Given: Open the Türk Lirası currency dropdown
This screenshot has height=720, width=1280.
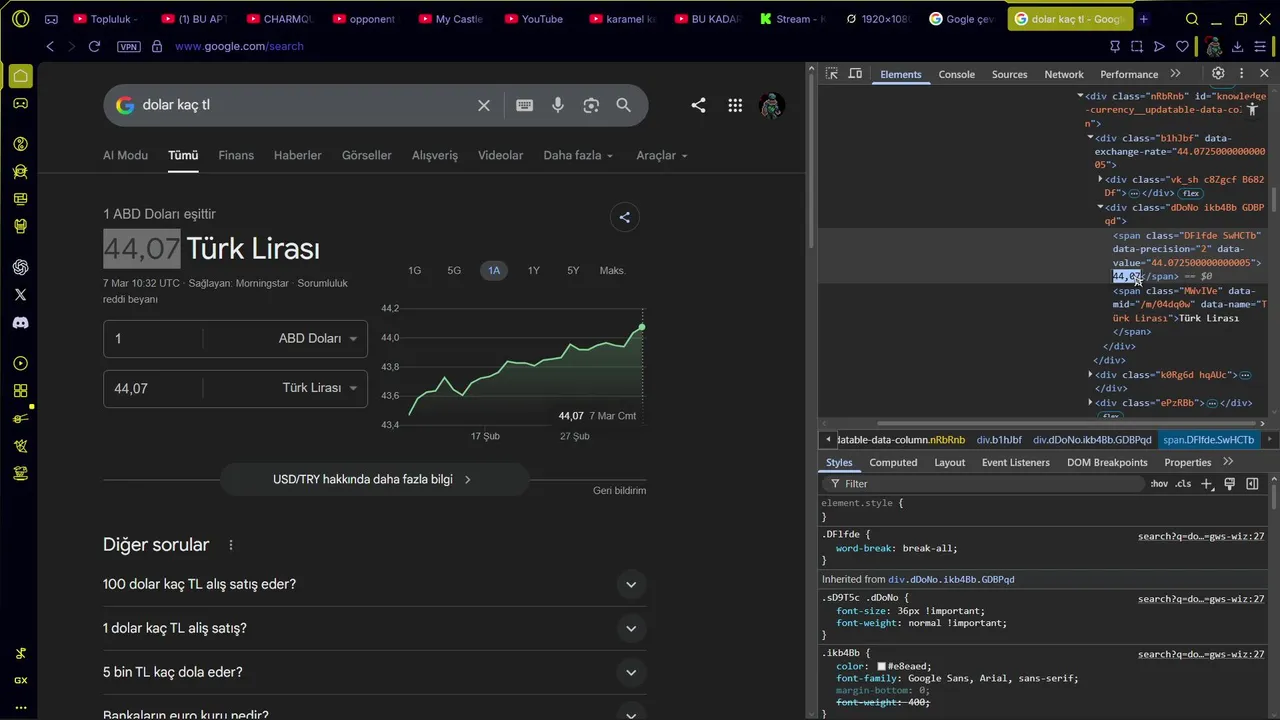Looking at the screenshot, I should [320, 388].
